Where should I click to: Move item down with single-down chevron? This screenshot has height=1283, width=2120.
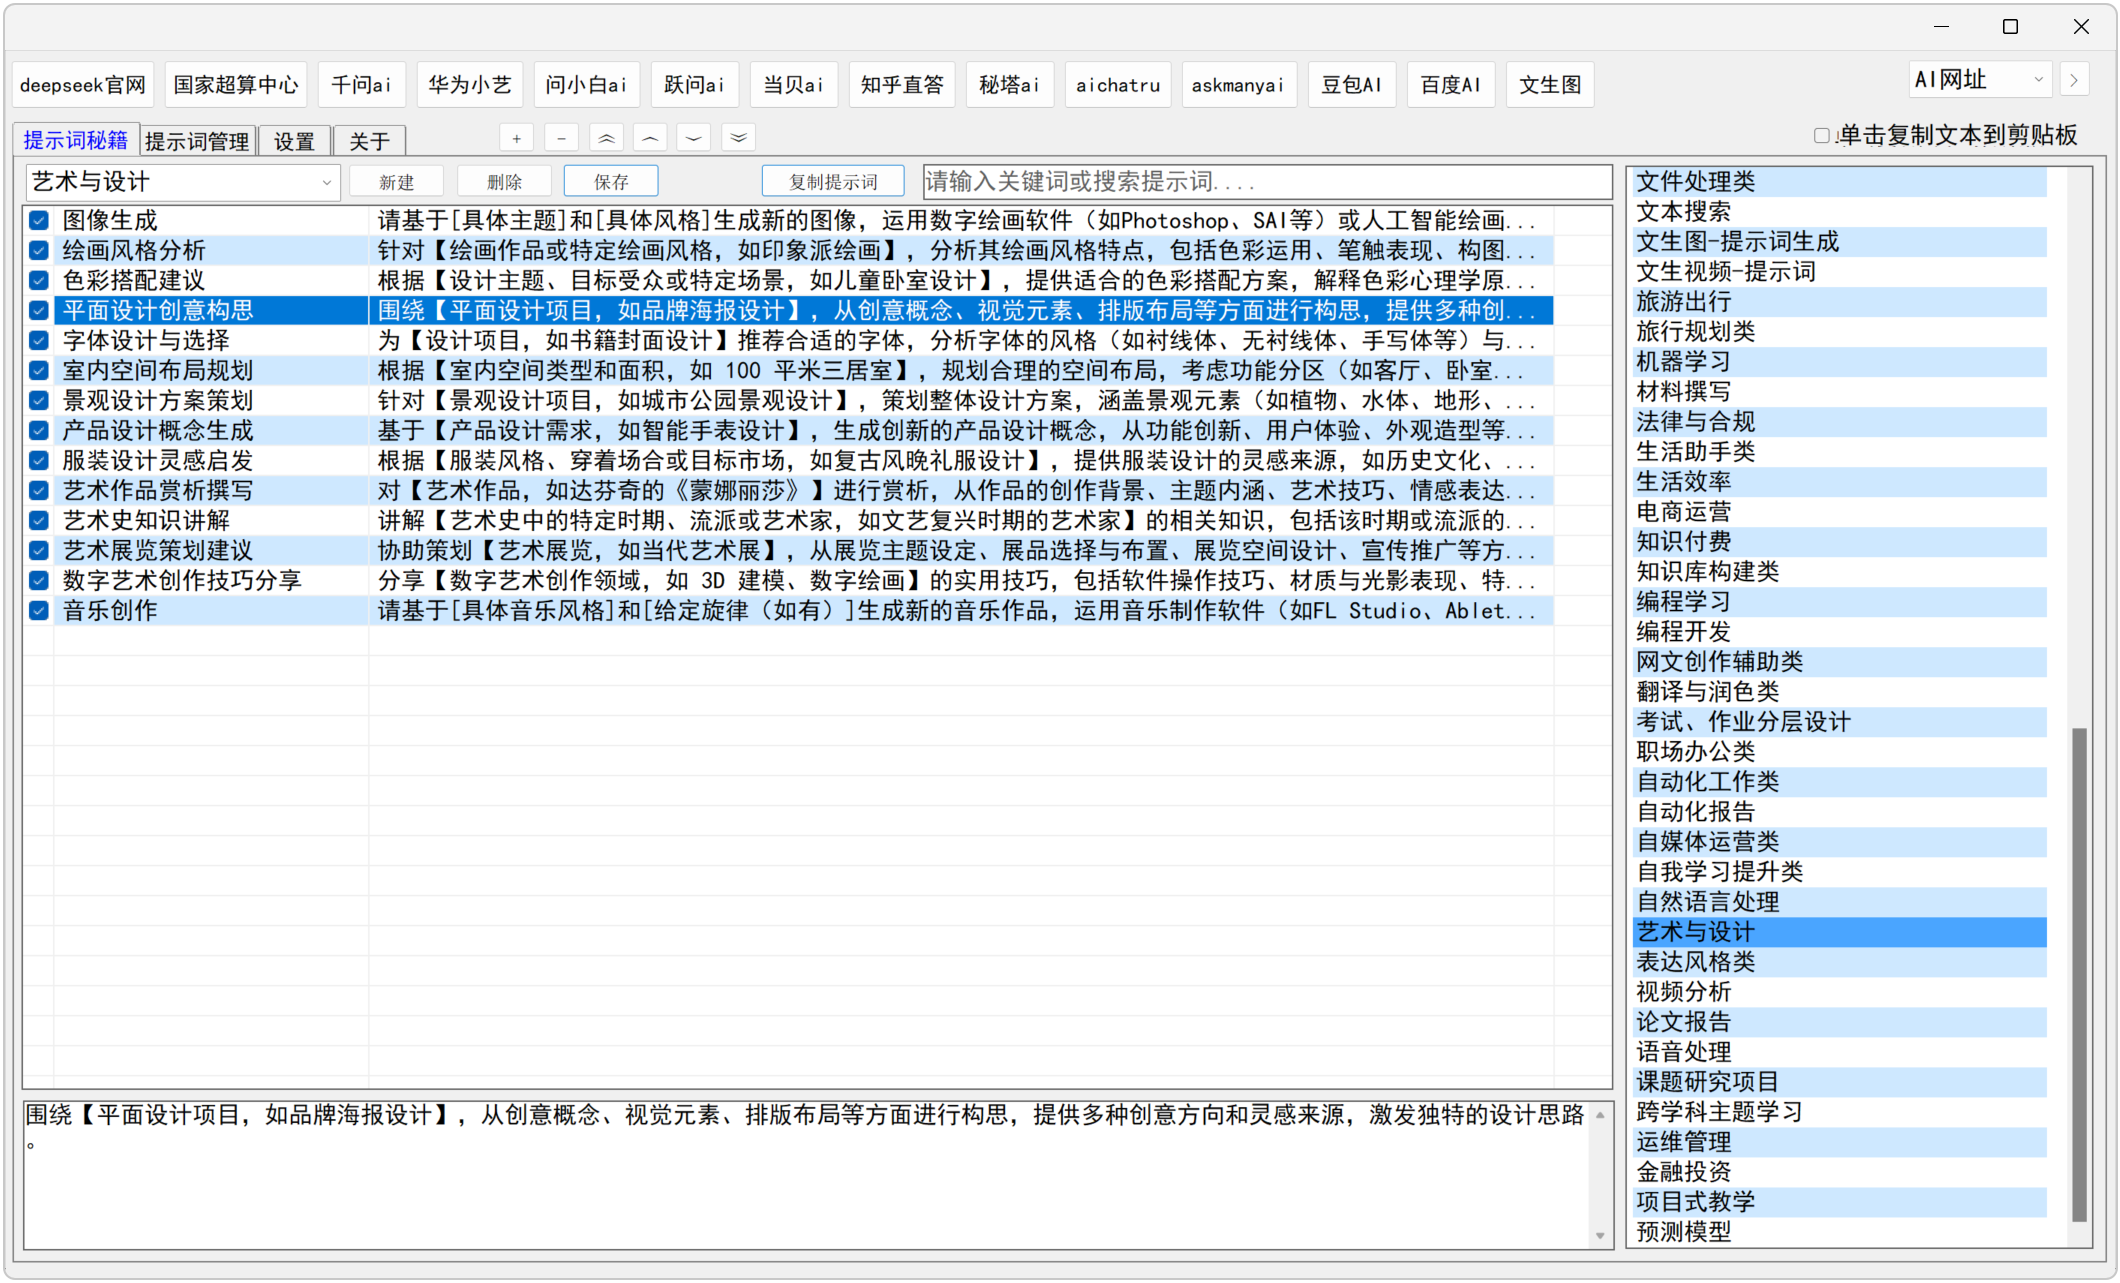coord(694,138)
